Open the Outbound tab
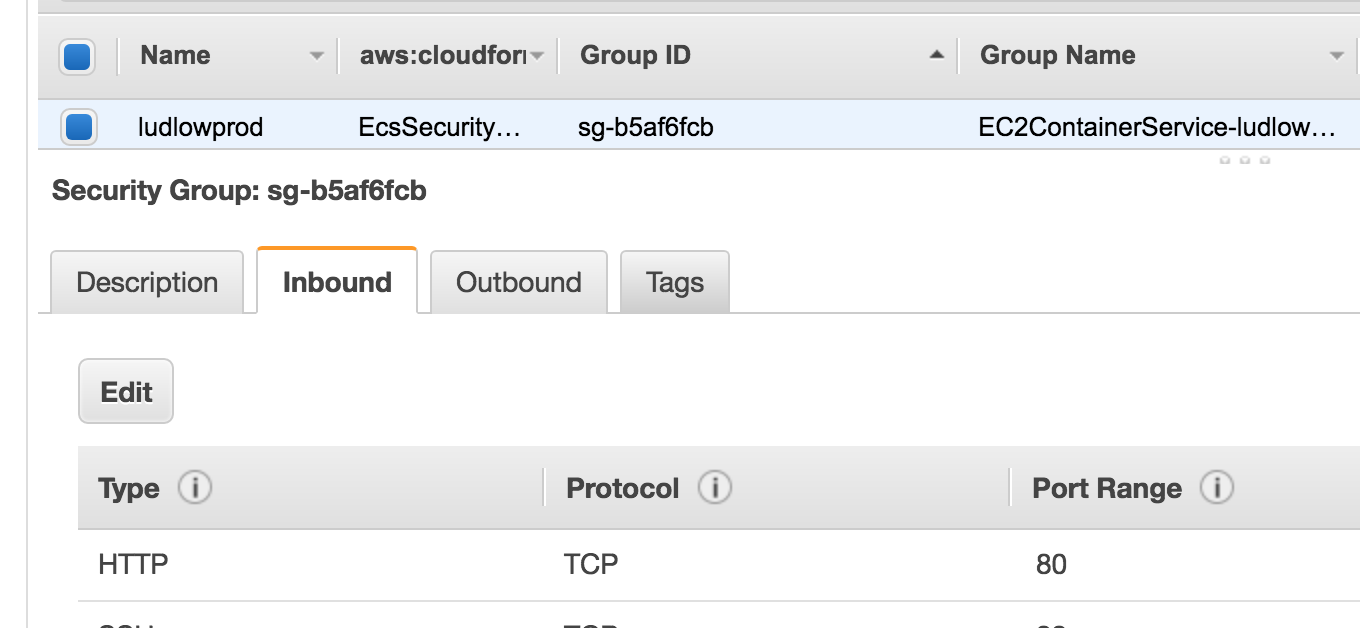Viewport: 1360px width, 628px height. coord(518,282)
